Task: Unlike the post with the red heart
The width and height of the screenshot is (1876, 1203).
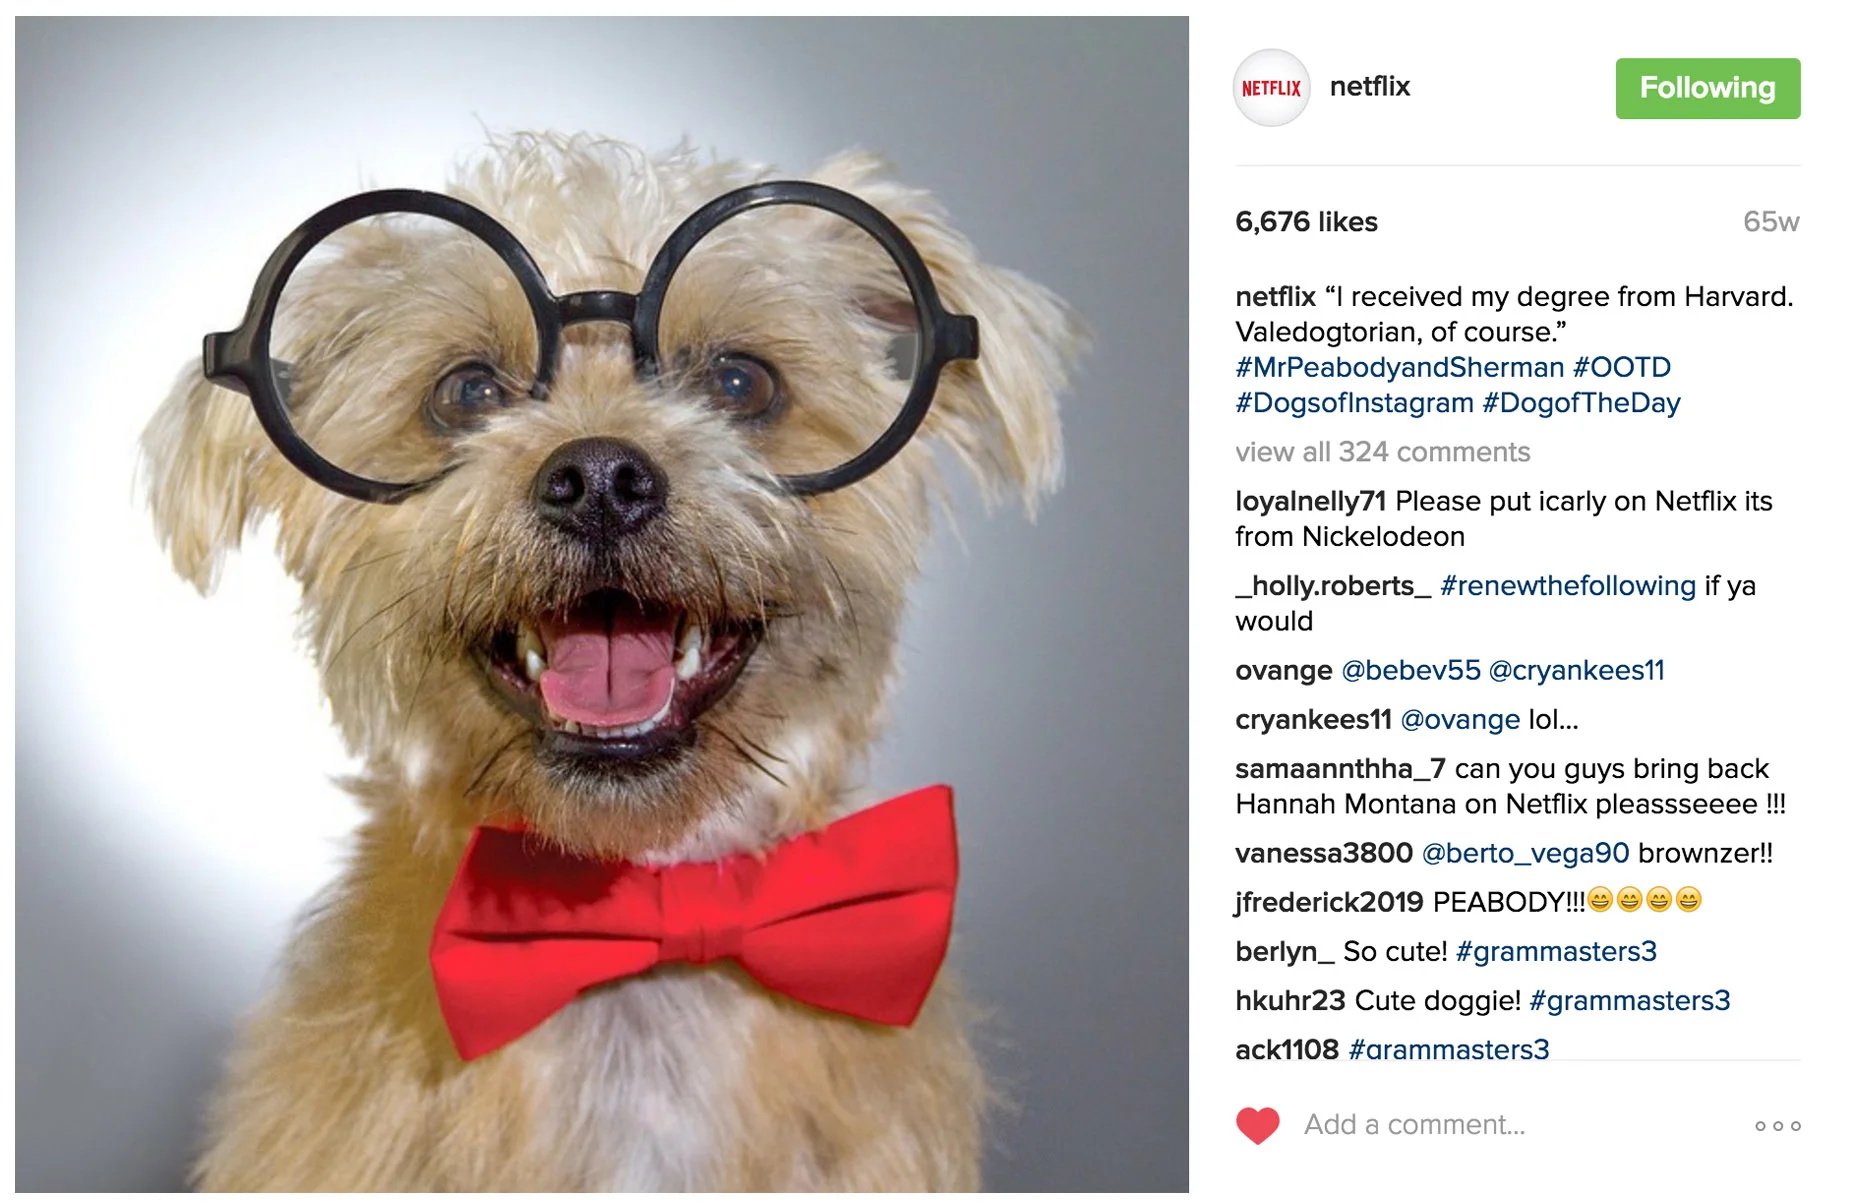Action: pos(1258,1125)
